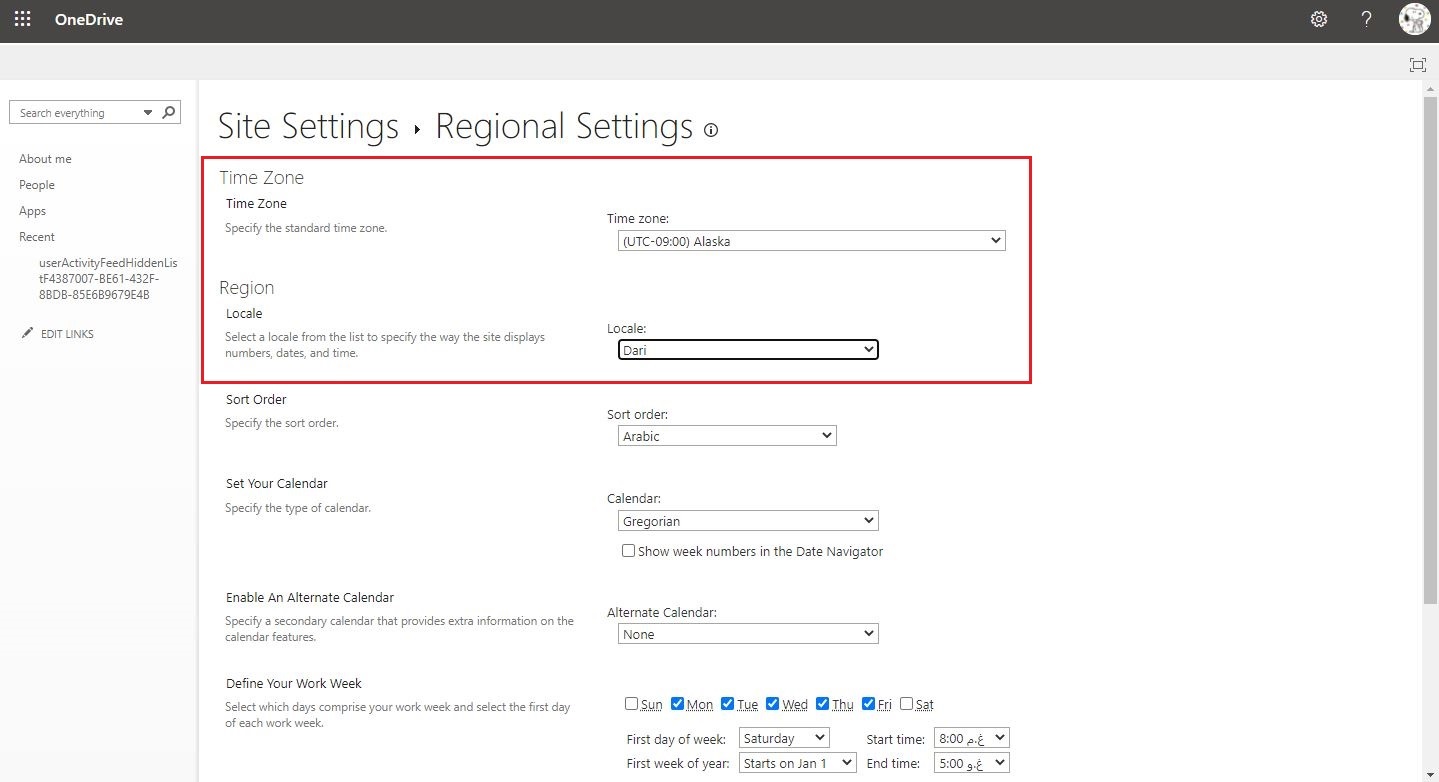This screenshot has width=1439, height=782.
Task: Open the Time zone dropdown
Action: [810, 240]
